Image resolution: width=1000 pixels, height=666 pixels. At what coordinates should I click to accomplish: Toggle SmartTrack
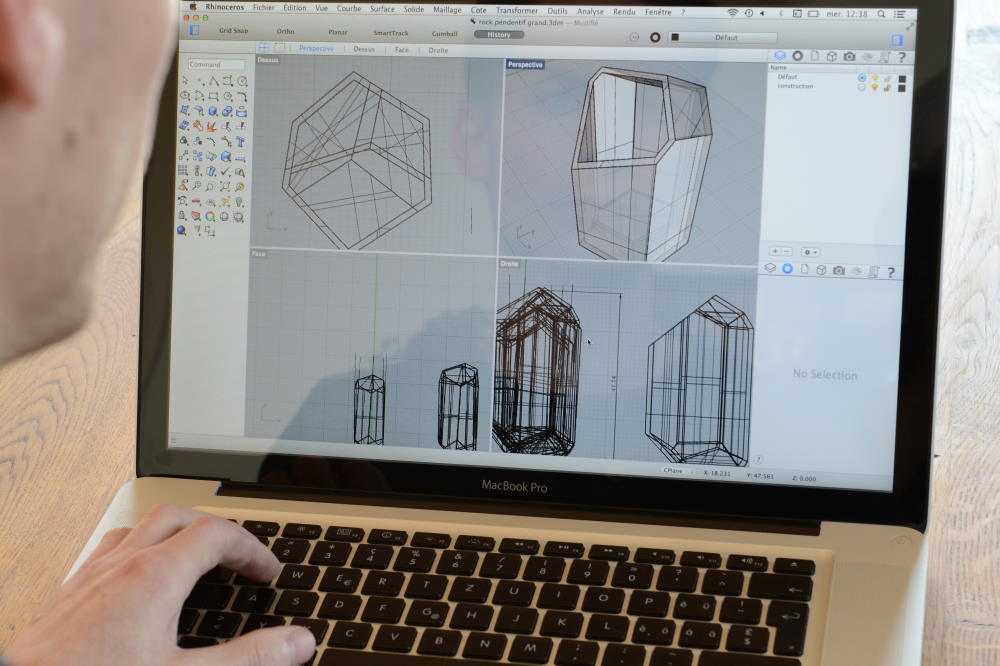tap(391, 33)
